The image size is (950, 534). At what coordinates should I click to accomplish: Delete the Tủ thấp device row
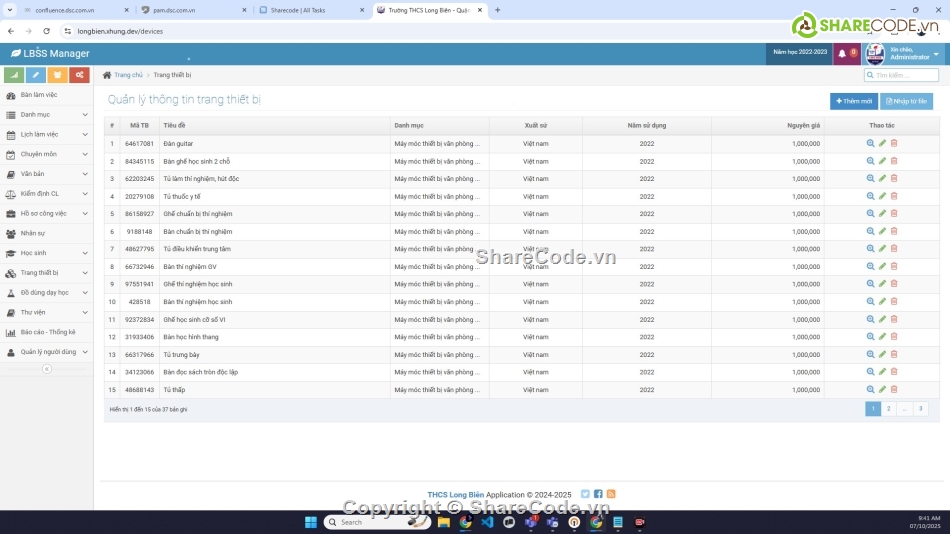tap(894, 389)
